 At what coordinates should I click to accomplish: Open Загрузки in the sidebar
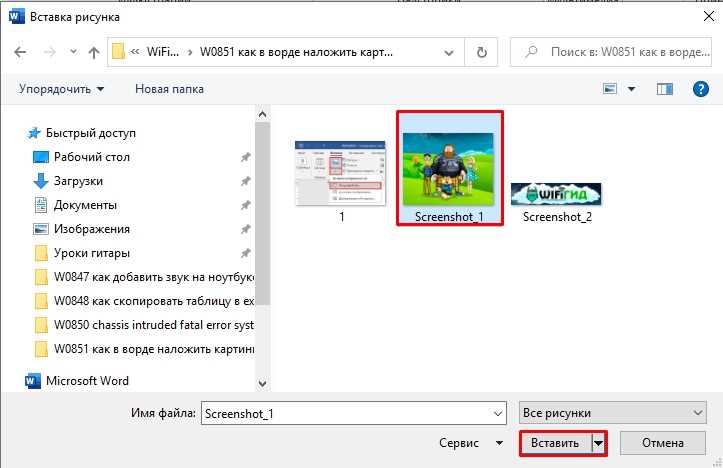tap(68, 181)
